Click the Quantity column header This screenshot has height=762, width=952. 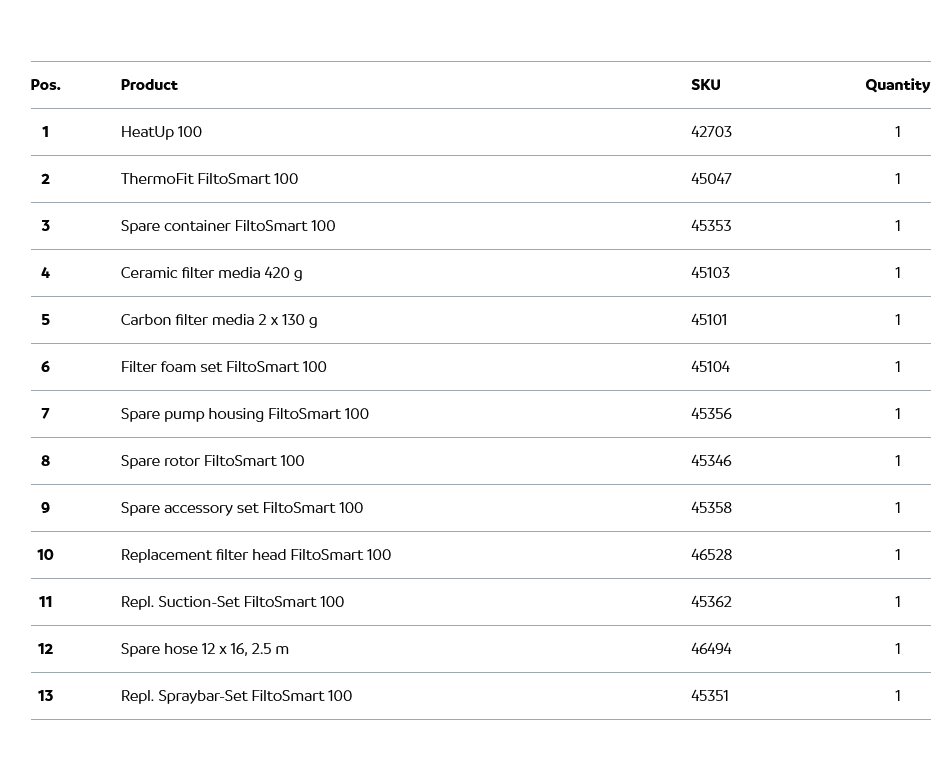coord(897,85)
